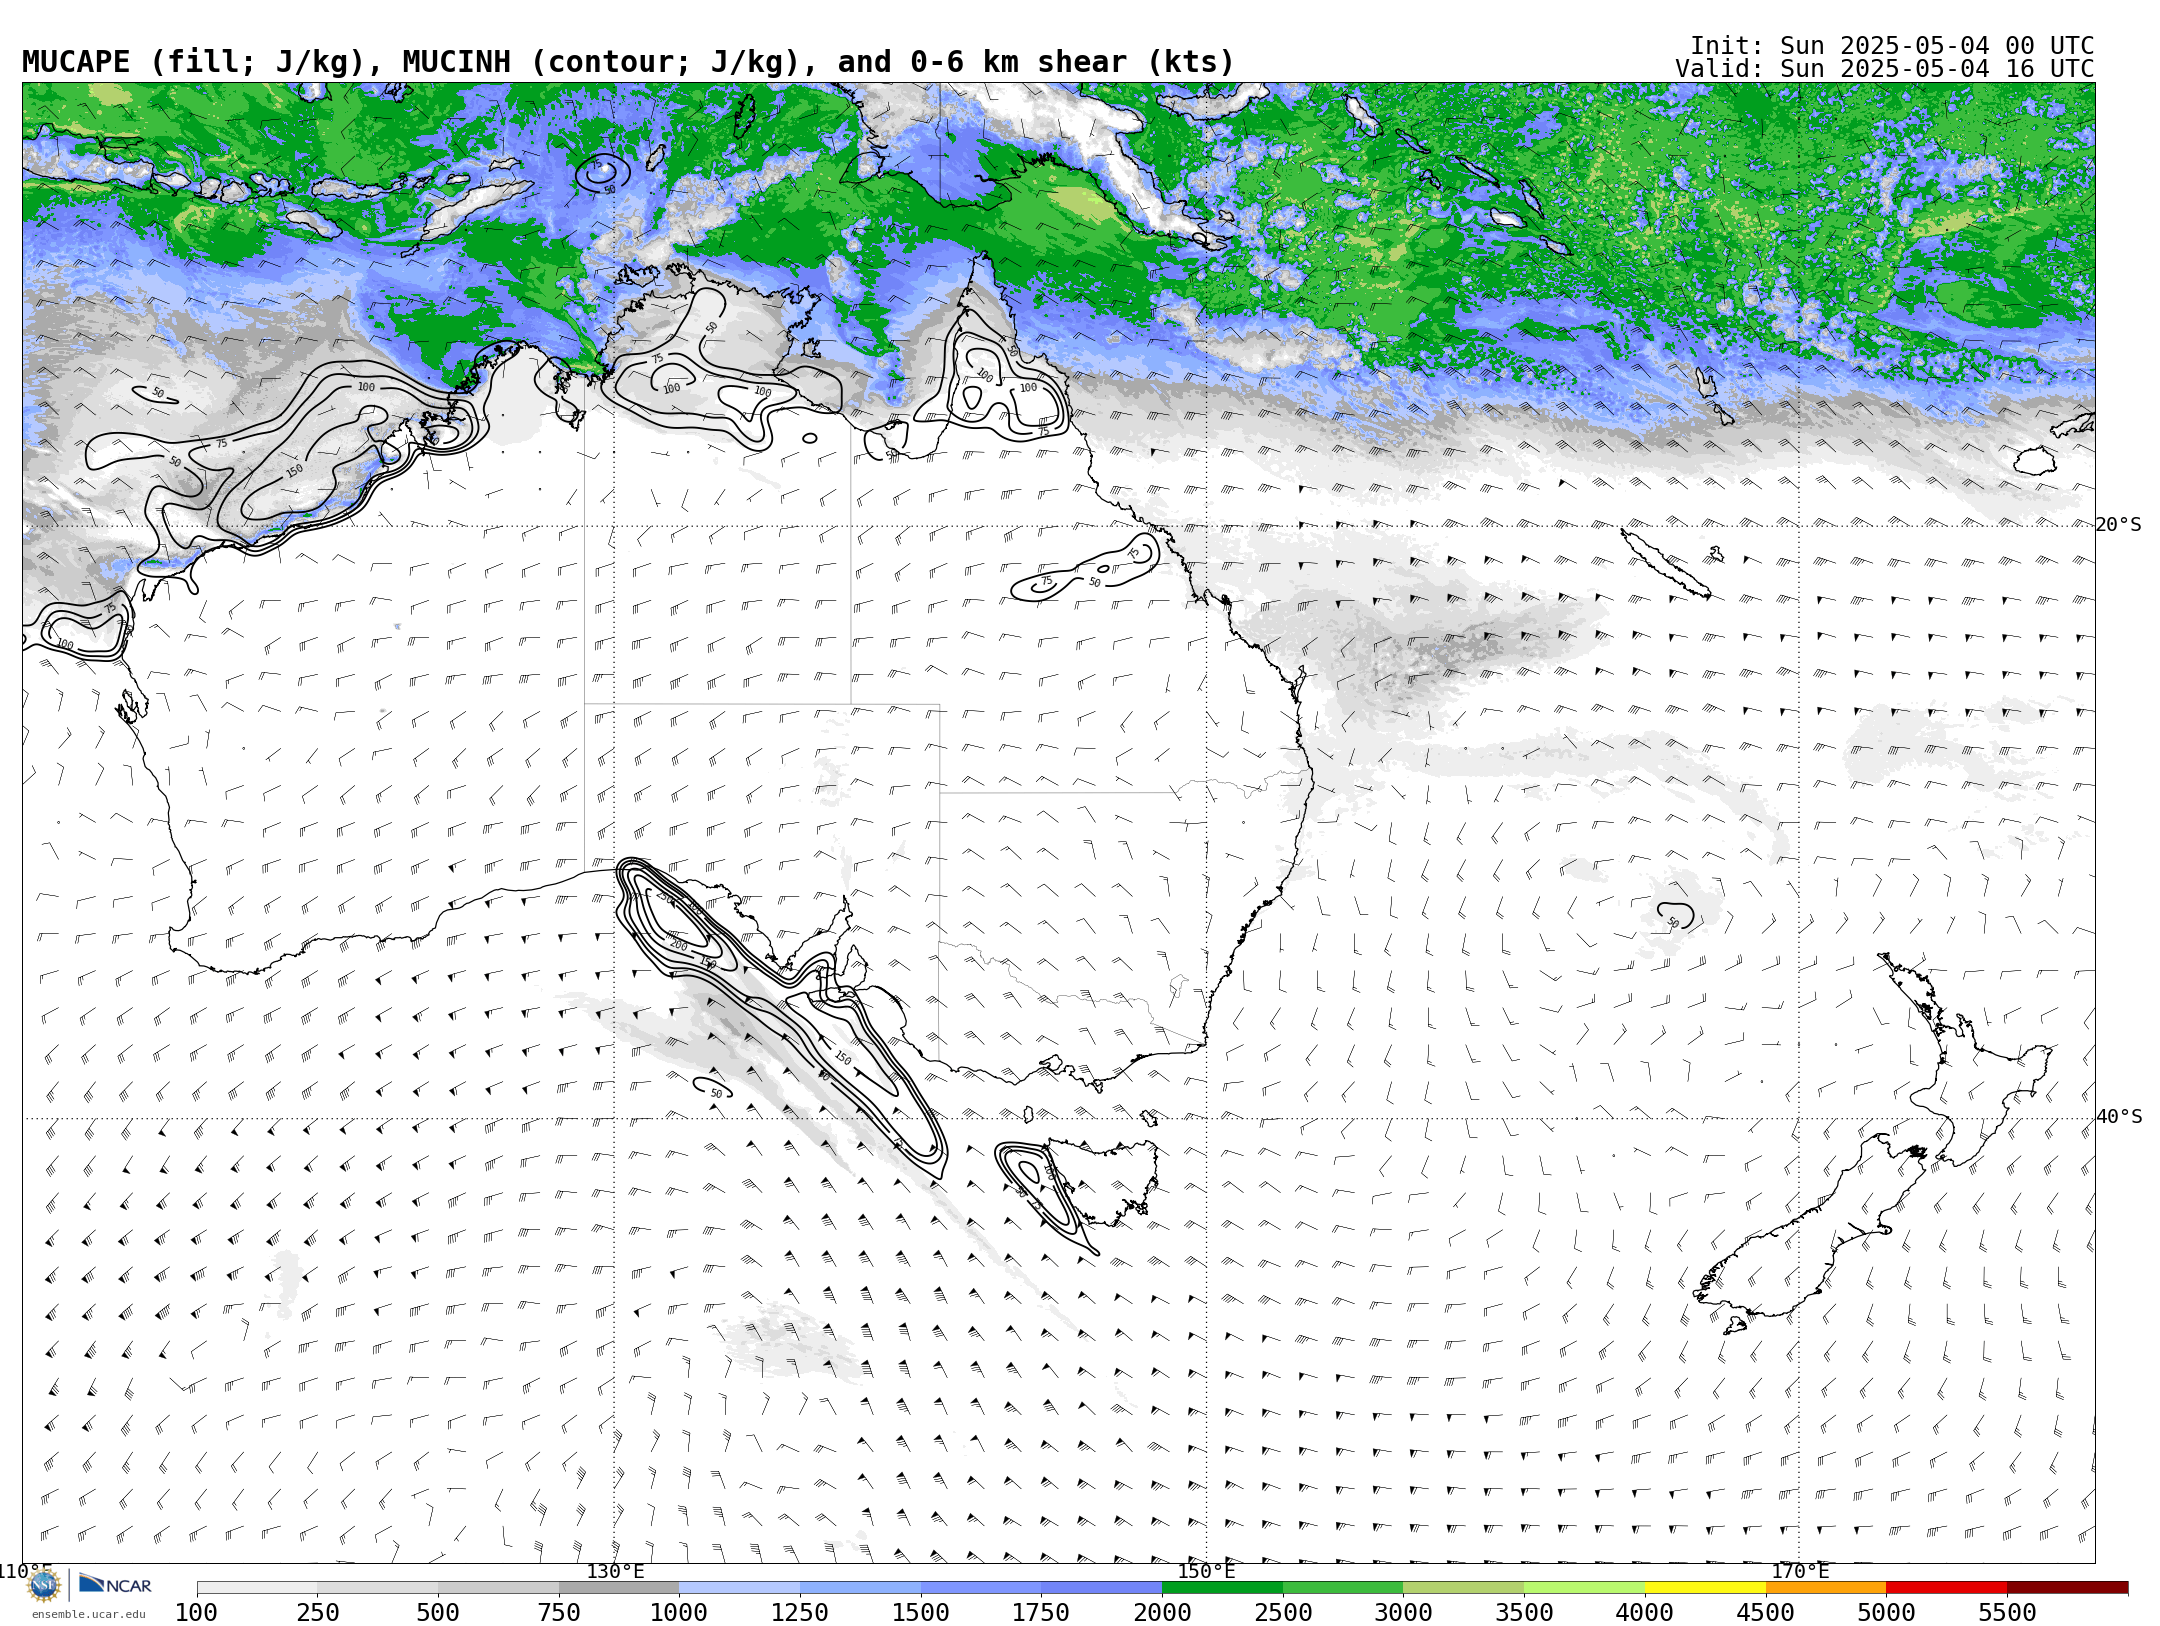The height and width of the screenshot is (1626, 2160).
Task: Click the 100 colorbar tick label
Action: (197, 1613)
